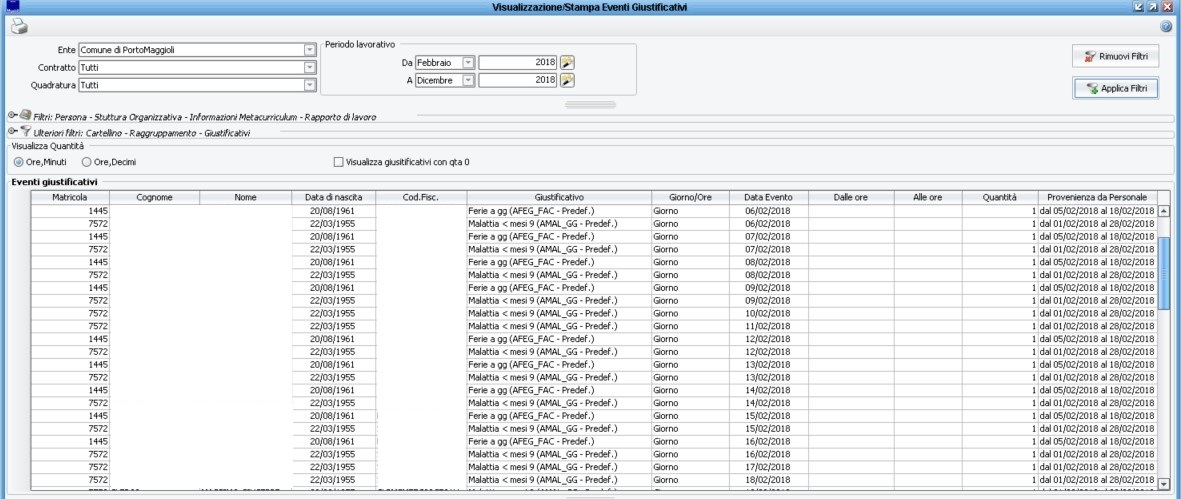Enable Visualizza giustificativi con qta 0 checkbox
1181x499 pixels.
[x=337, y=161]
